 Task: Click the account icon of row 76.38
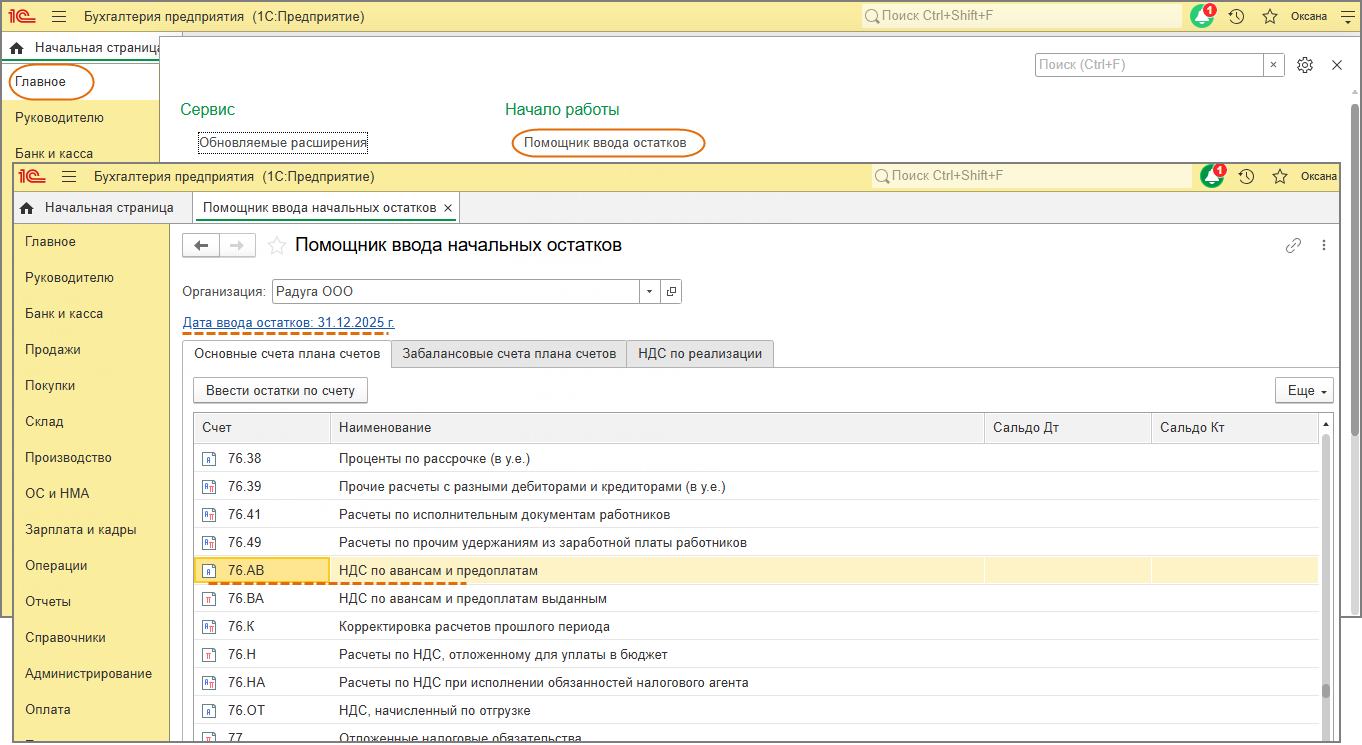[209, 459]
